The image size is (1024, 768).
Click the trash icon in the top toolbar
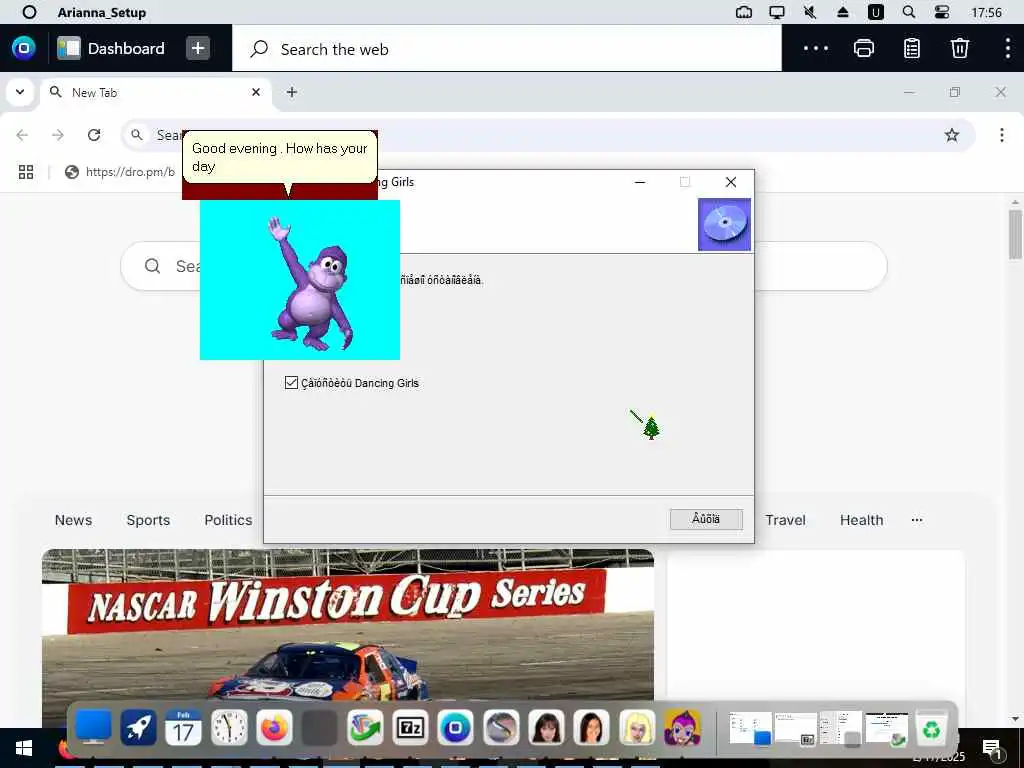(x=959, y=48)
